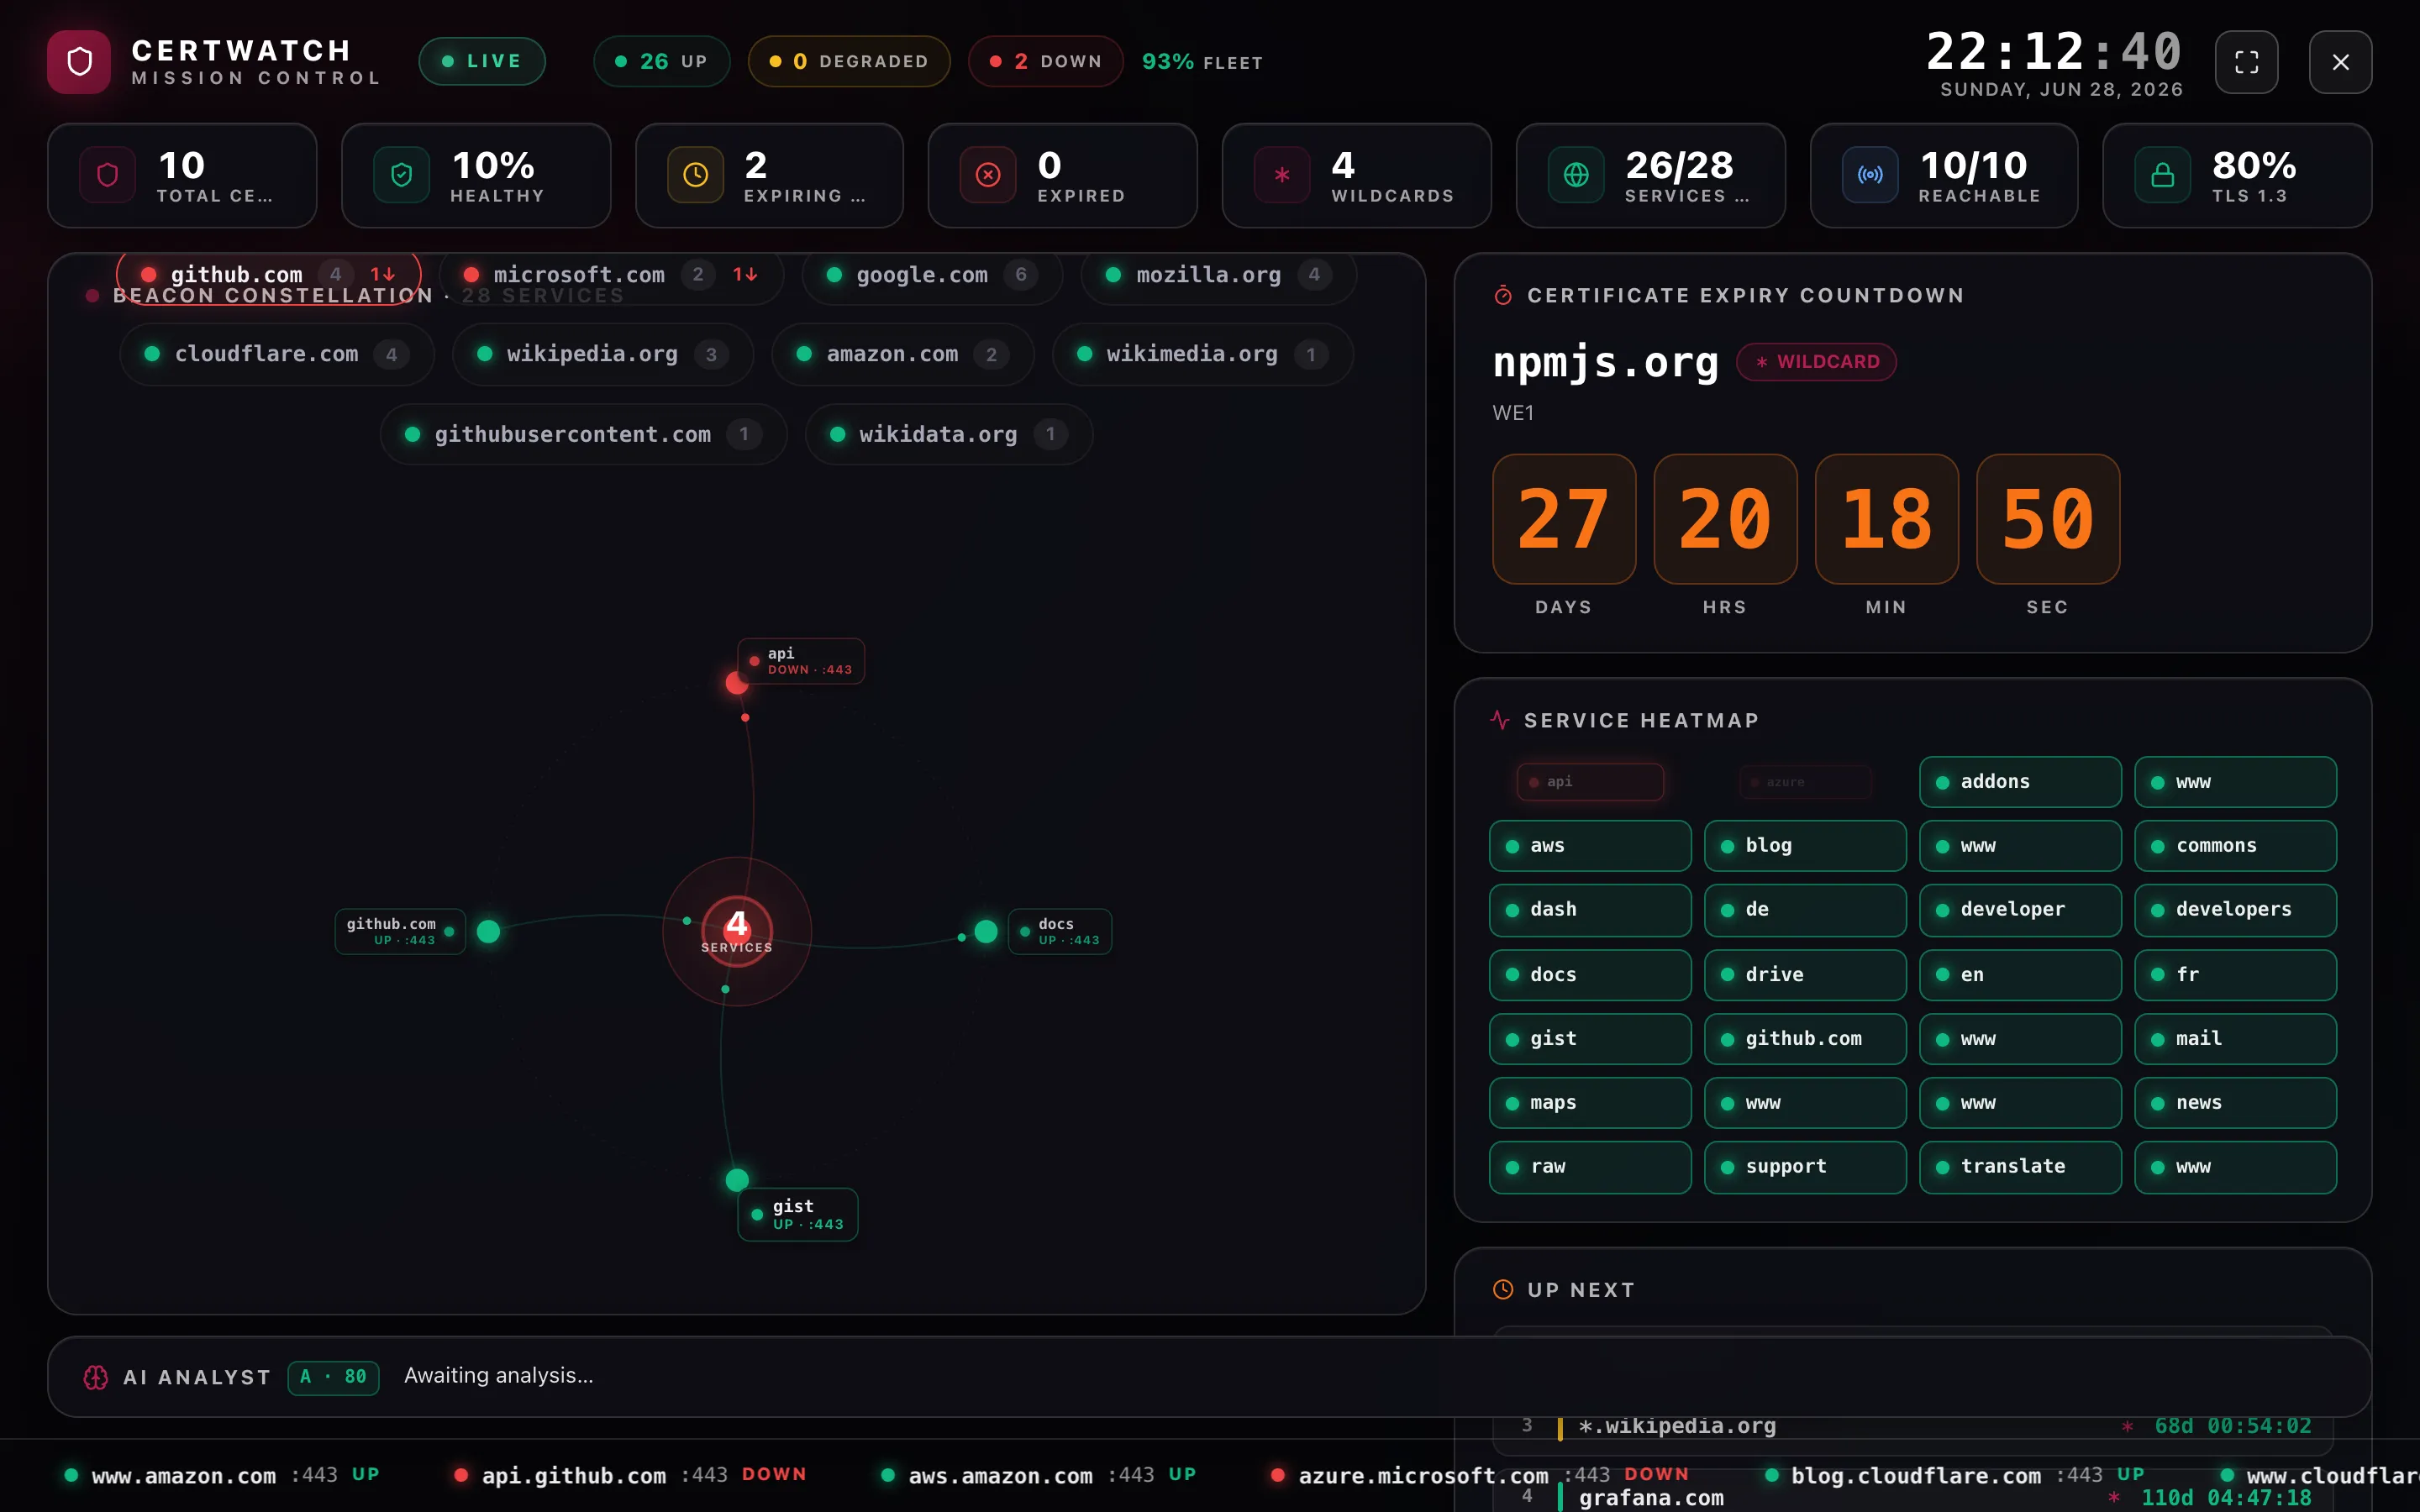
Task: Select the githubusercontent.com domain chip
Action: [584, 434]
